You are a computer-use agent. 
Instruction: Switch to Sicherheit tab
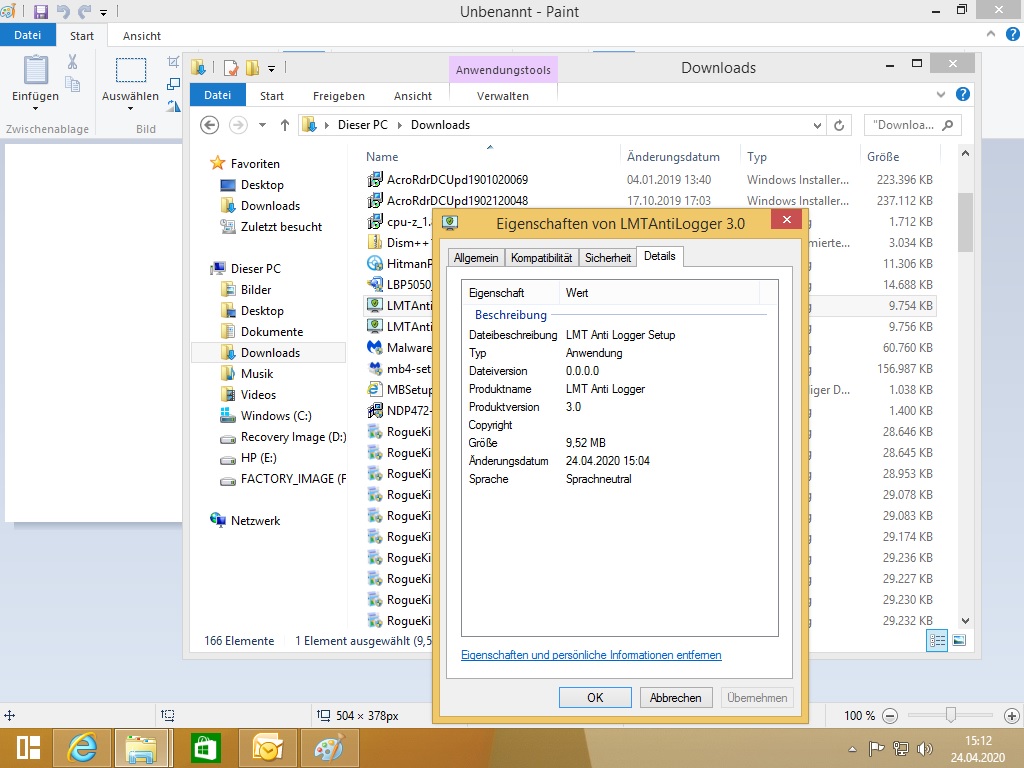(608, 258)
